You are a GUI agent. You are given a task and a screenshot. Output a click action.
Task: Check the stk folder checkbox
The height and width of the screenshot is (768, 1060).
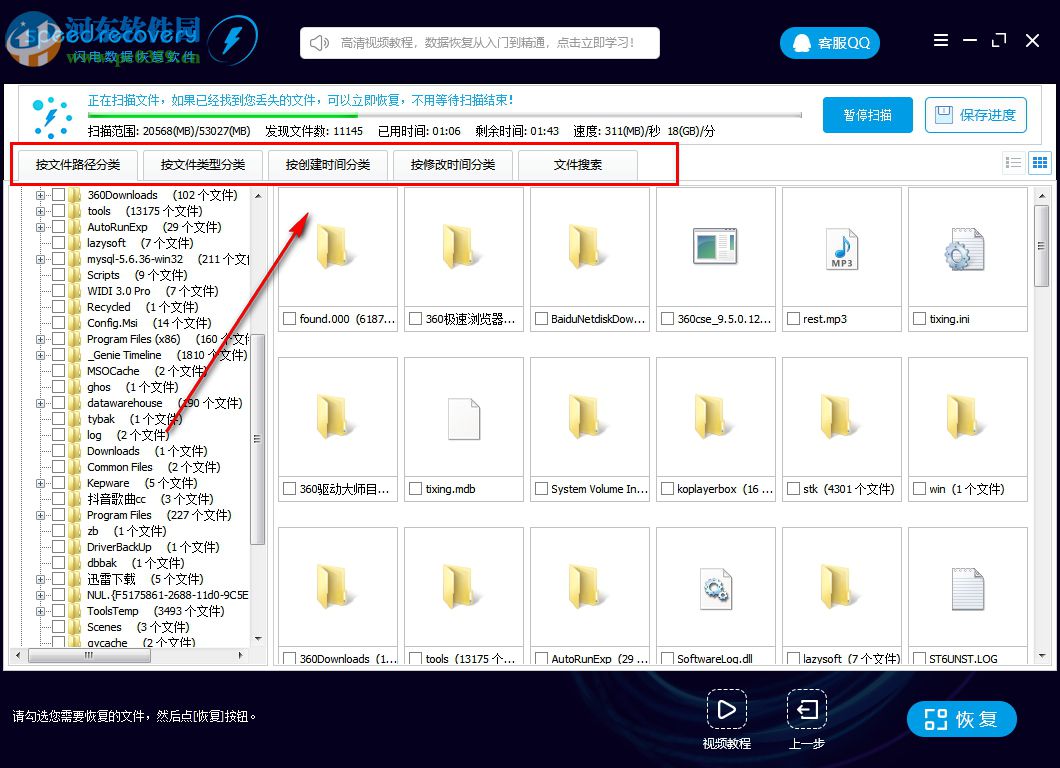click(x=793, y=488)
